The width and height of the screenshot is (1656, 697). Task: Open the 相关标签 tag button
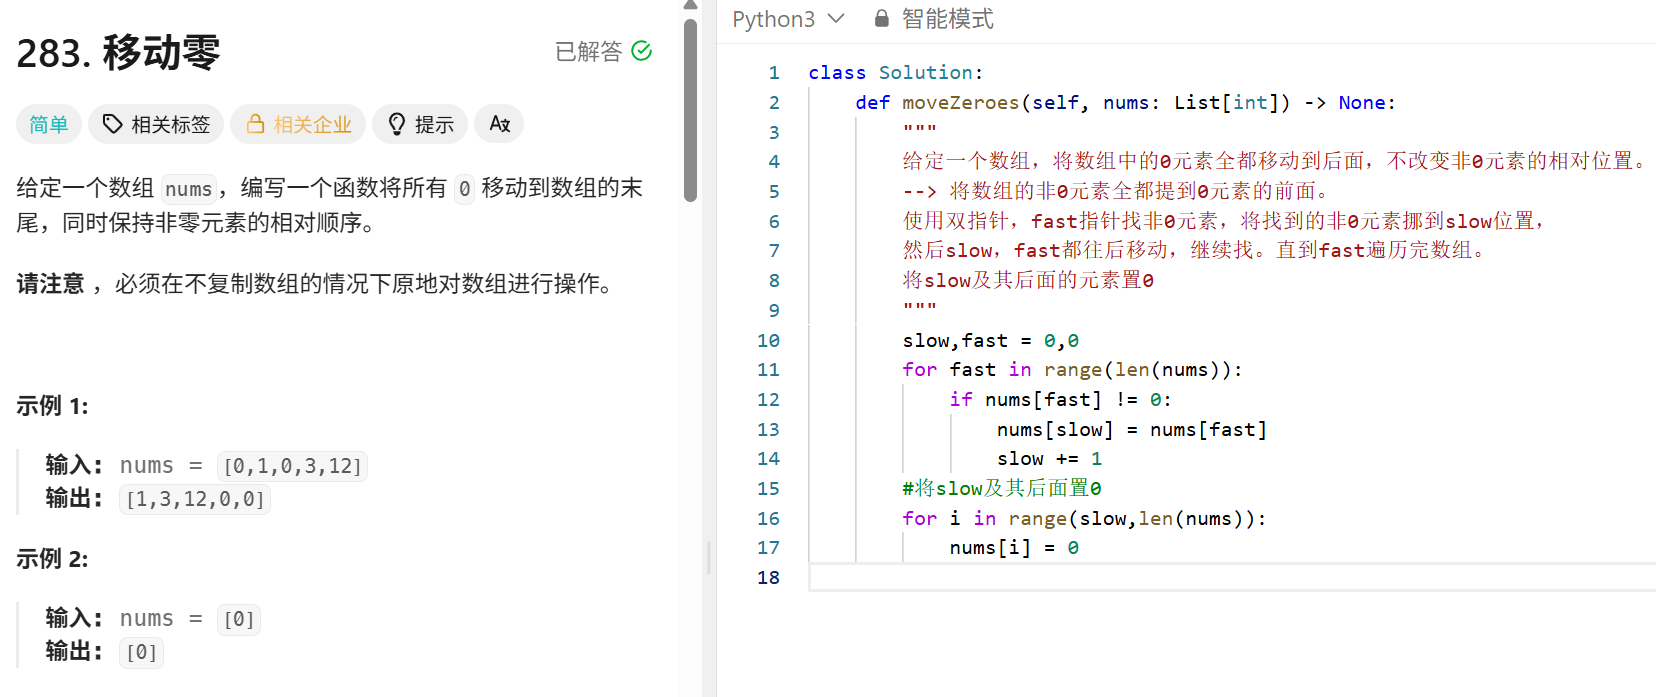(157, 124)
